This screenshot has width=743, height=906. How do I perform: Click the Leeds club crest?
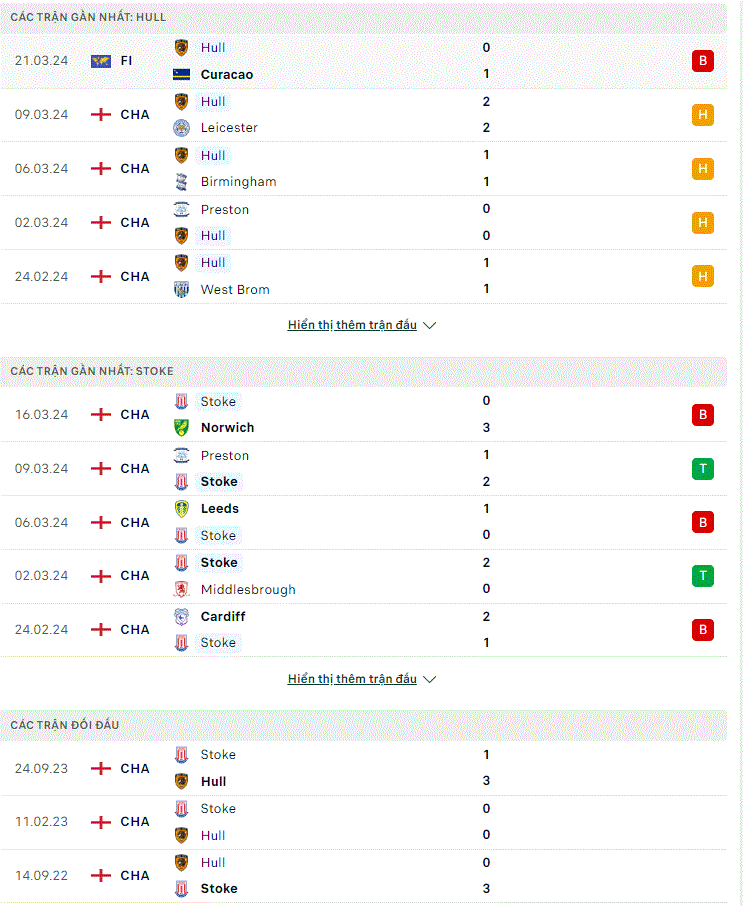(x=181, y=508)
